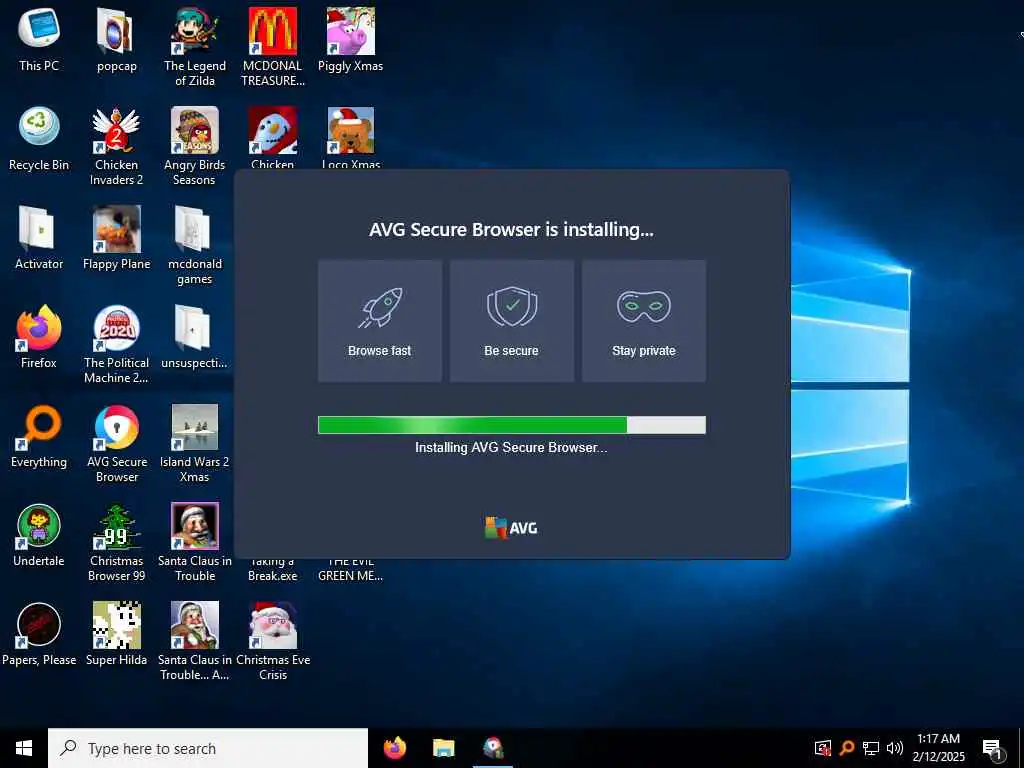This screenshot has width=1024, height=768.
Task: Select the unsuspecti... folder icon
Action: coord(195,337)
